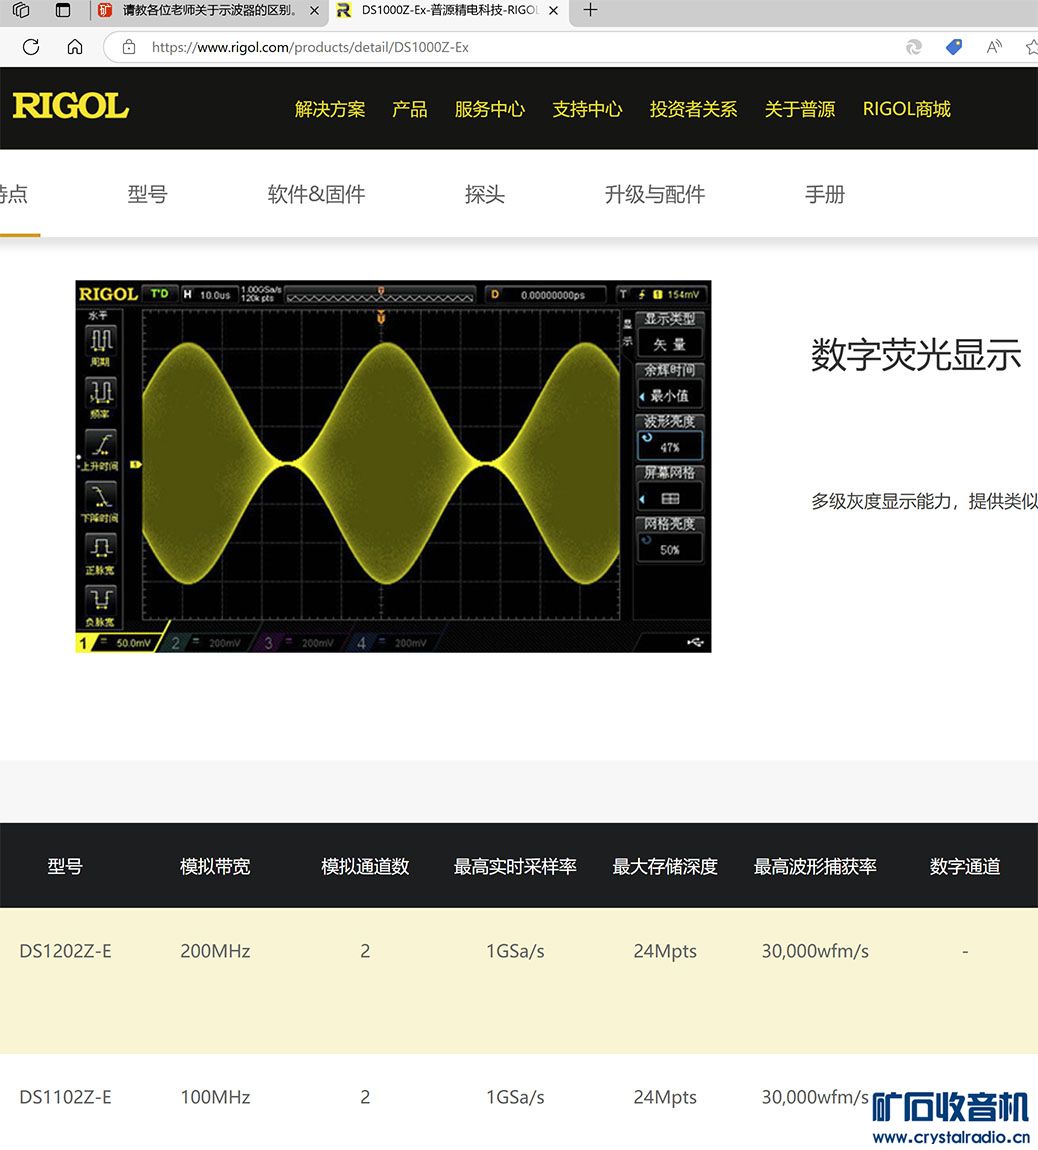This screenshot has width=1038, height=1150.
Task: Switch to the 升级与配件 section tab
Action: [654, 194]
